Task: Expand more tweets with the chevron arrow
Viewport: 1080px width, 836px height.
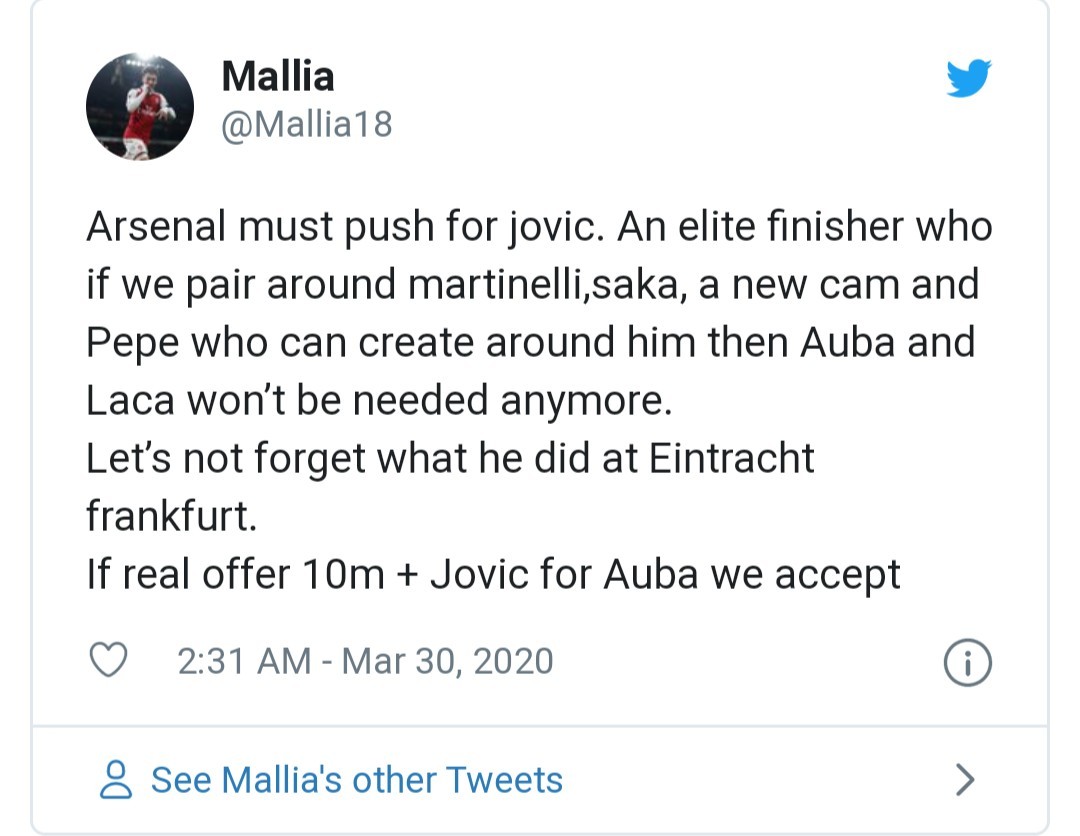Action: (x=963, y=779)
